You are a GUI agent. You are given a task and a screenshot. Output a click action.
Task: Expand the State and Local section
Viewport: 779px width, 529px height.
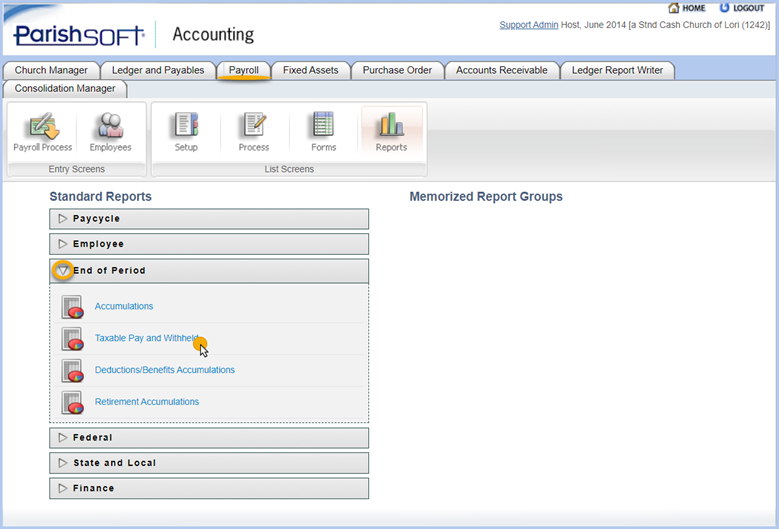point(209,463)
